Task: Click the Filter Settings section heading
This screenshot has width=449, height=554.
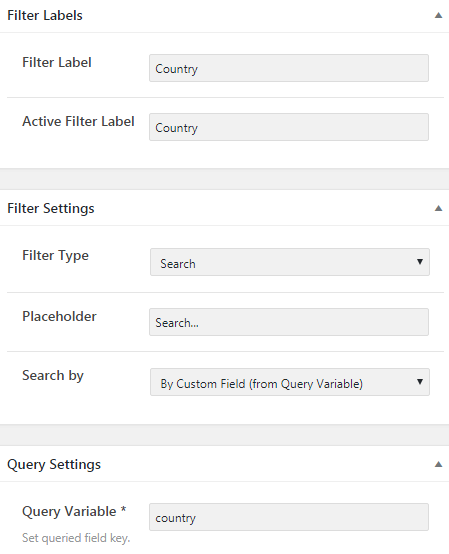Action: 51,208
